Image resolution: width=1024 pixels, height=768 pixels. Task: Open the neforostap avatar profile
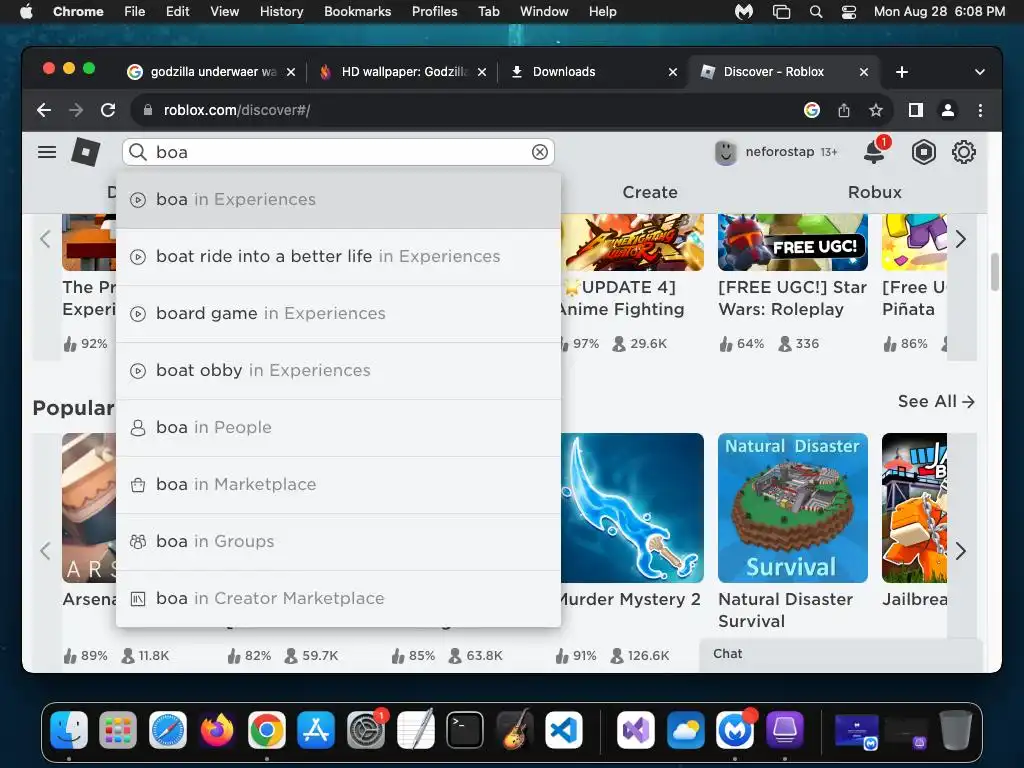coord(725,152)
